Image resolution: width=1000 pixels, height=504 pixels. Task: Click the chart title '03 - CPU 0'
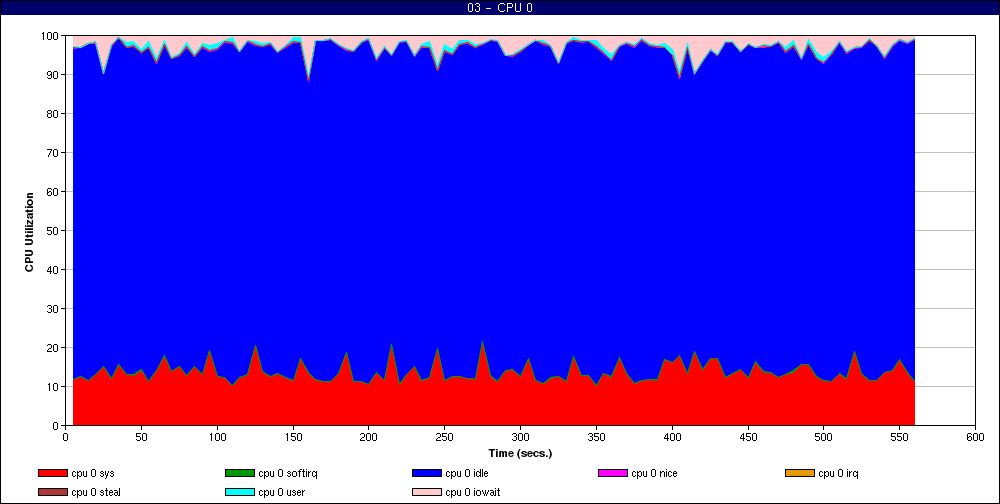click(x=499, y=8)
